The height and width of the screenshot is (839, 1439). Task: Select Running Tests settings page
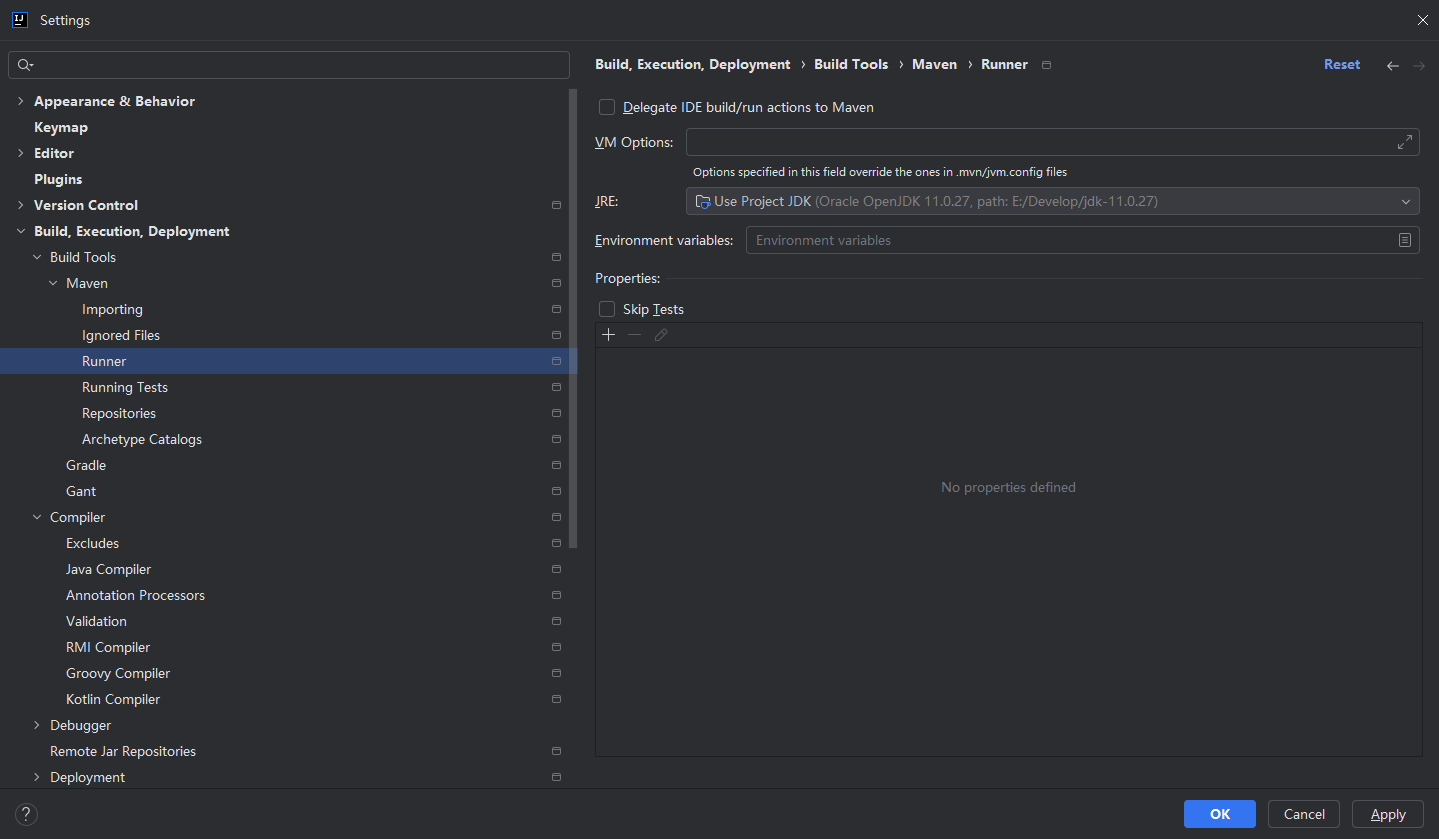(125, 387)
